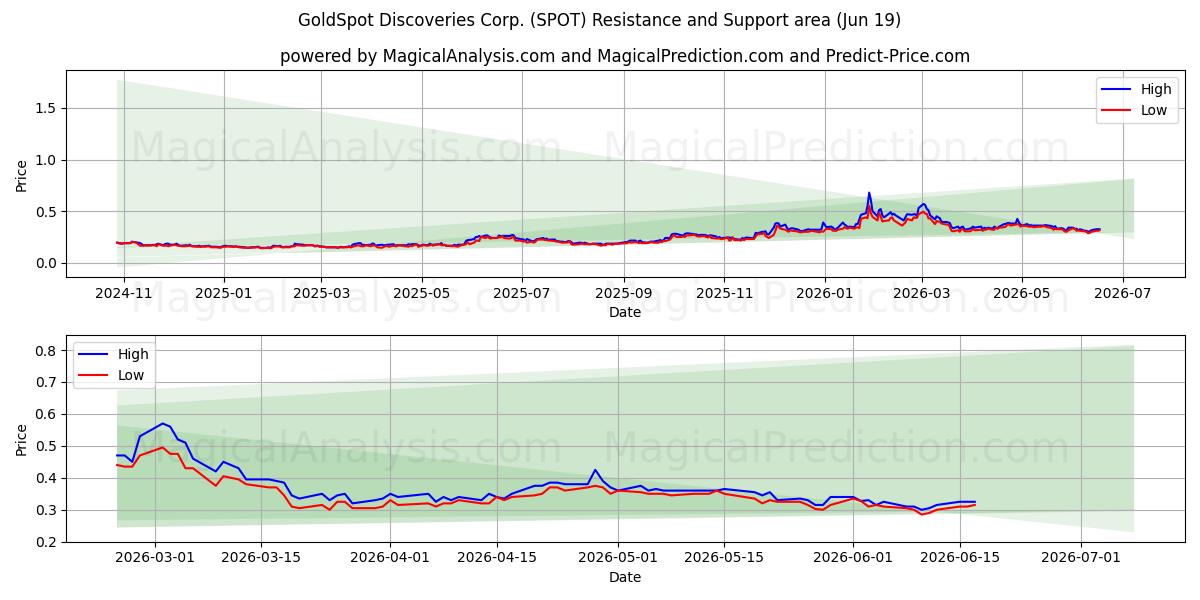Image resolution: width=1200 pixels, height=600 pixels.
Task: Click the 'Date' axis label under bottom chart
Action: click(624, 577)
